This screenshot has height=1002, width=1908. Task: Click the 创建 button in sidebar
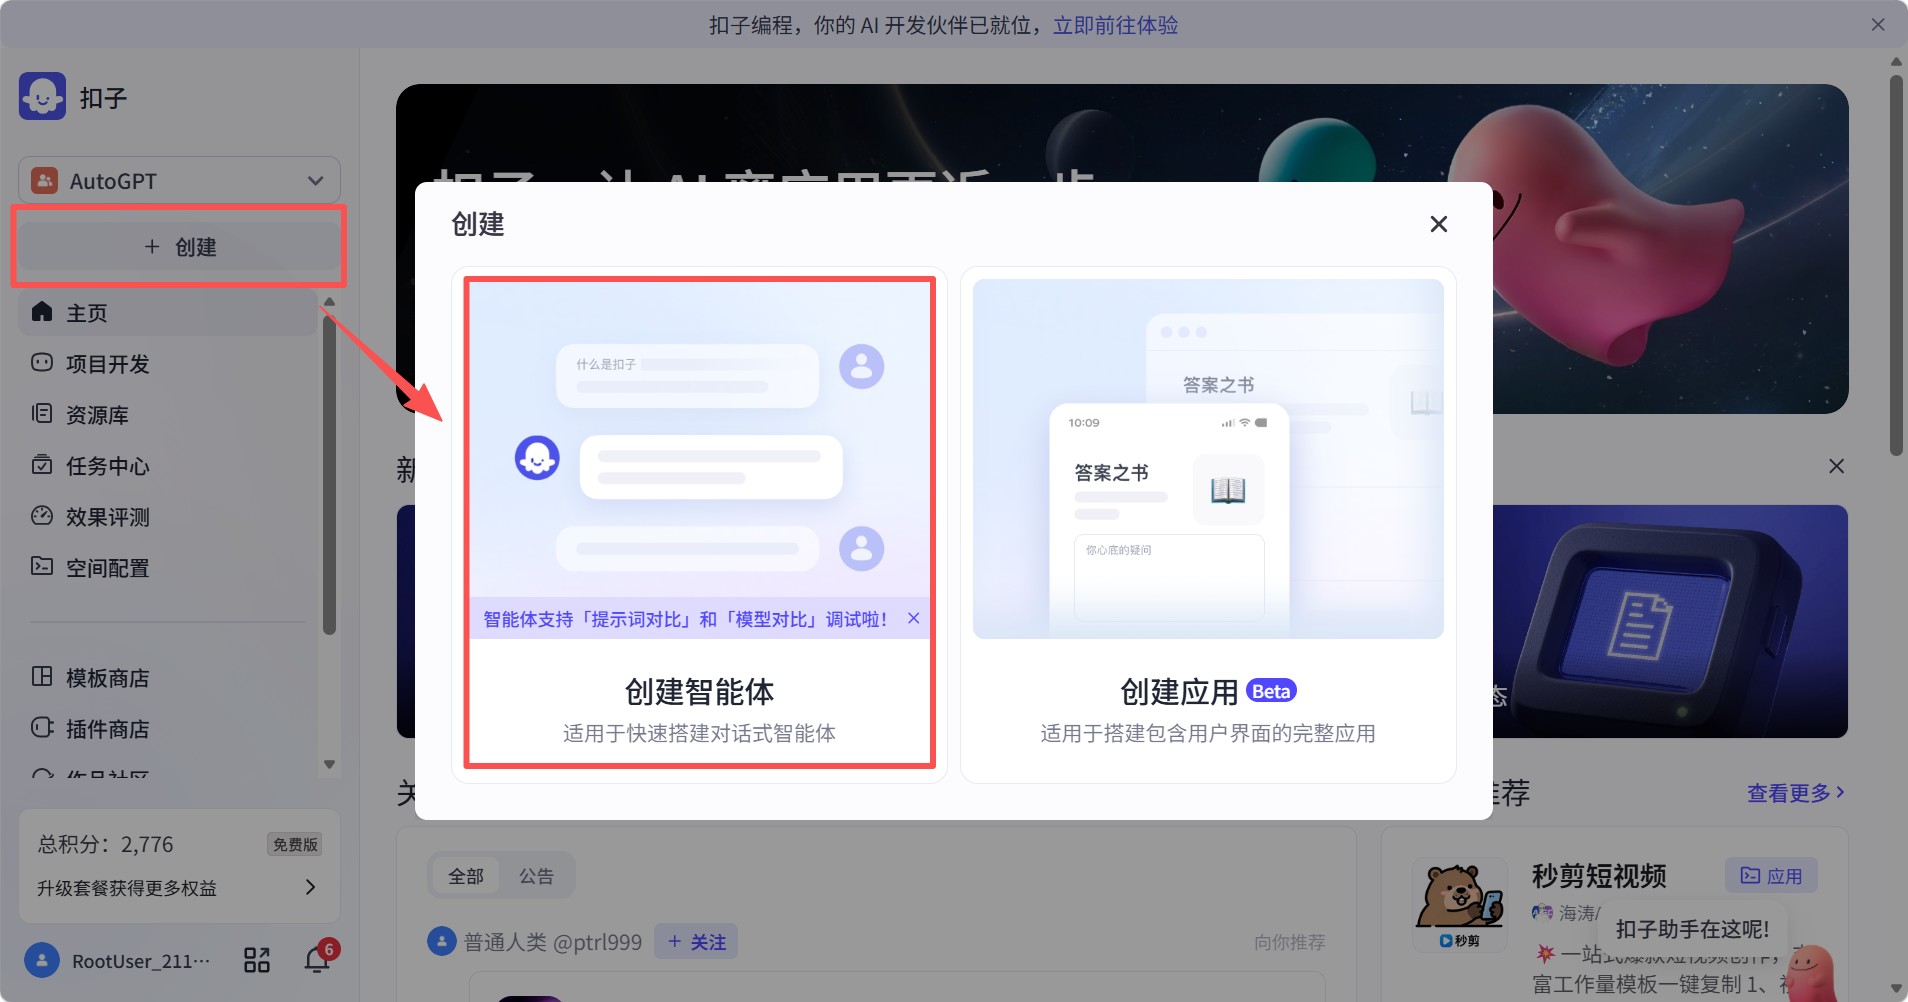coord(179,246)
